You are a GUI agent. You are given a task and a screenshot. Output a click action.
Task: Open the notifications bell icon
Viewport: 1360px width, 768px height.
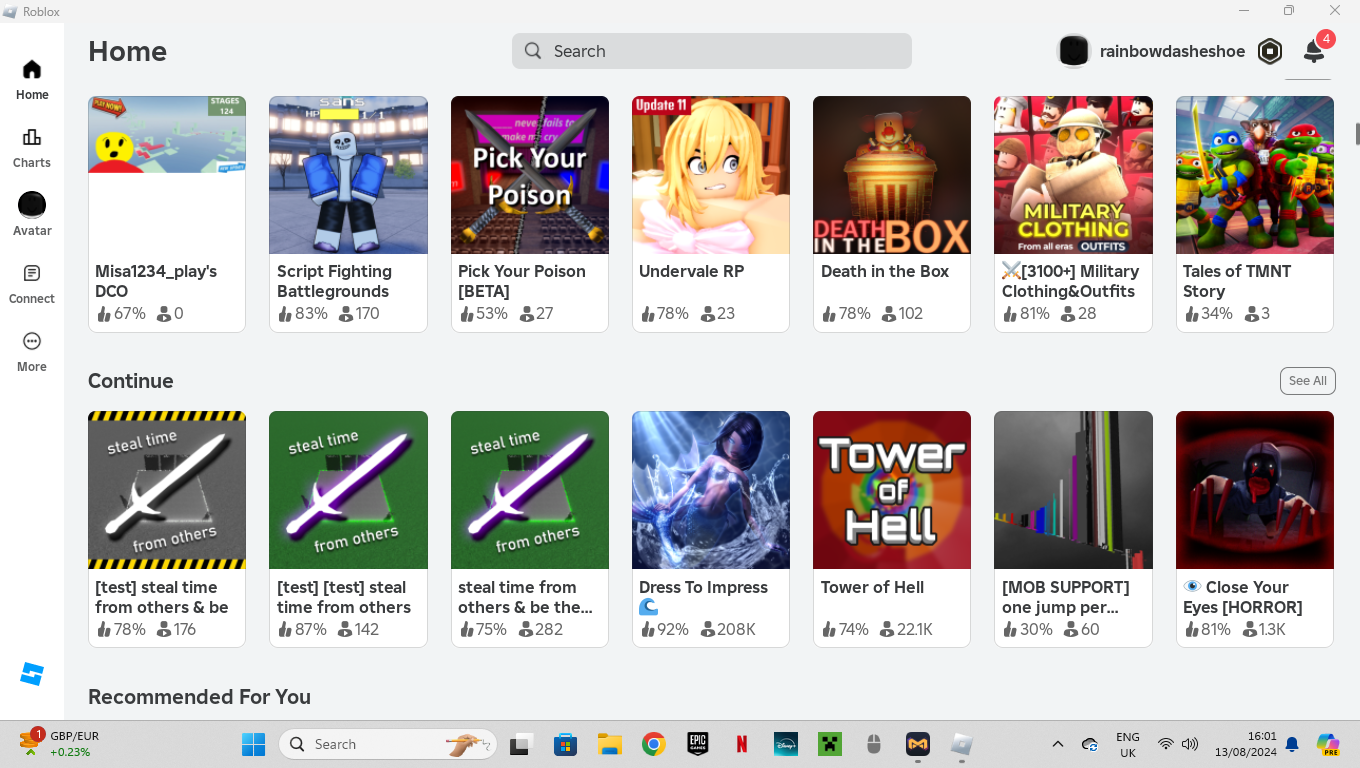coord(1314,51)
